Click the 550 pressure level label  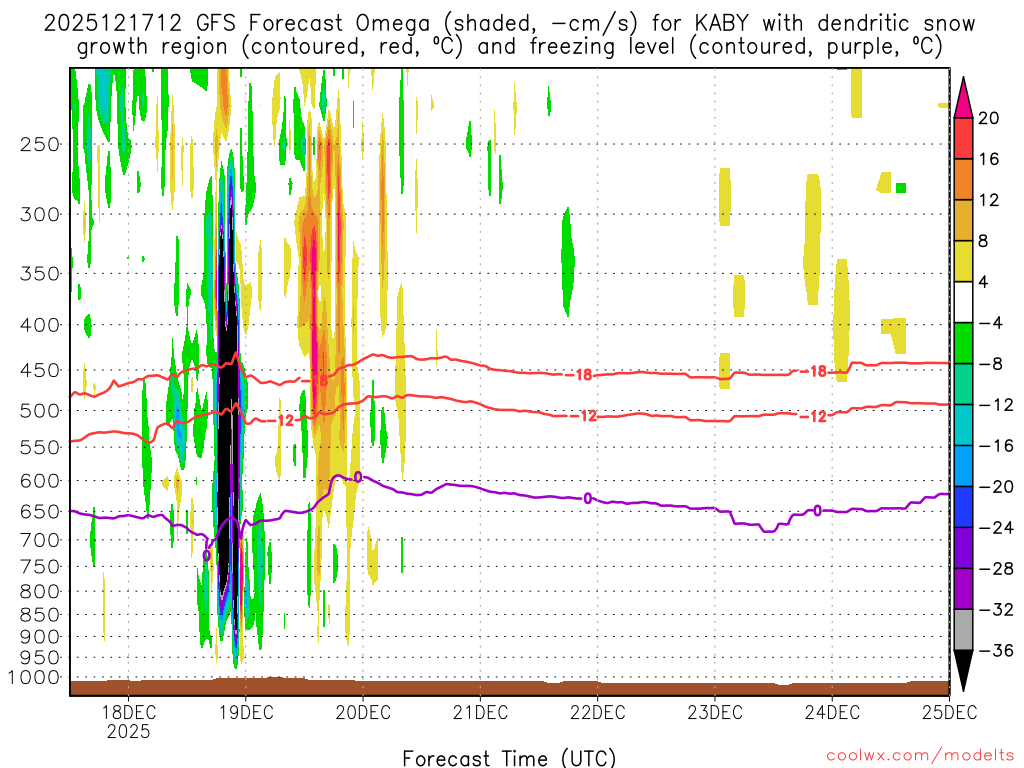coord(40,447)
